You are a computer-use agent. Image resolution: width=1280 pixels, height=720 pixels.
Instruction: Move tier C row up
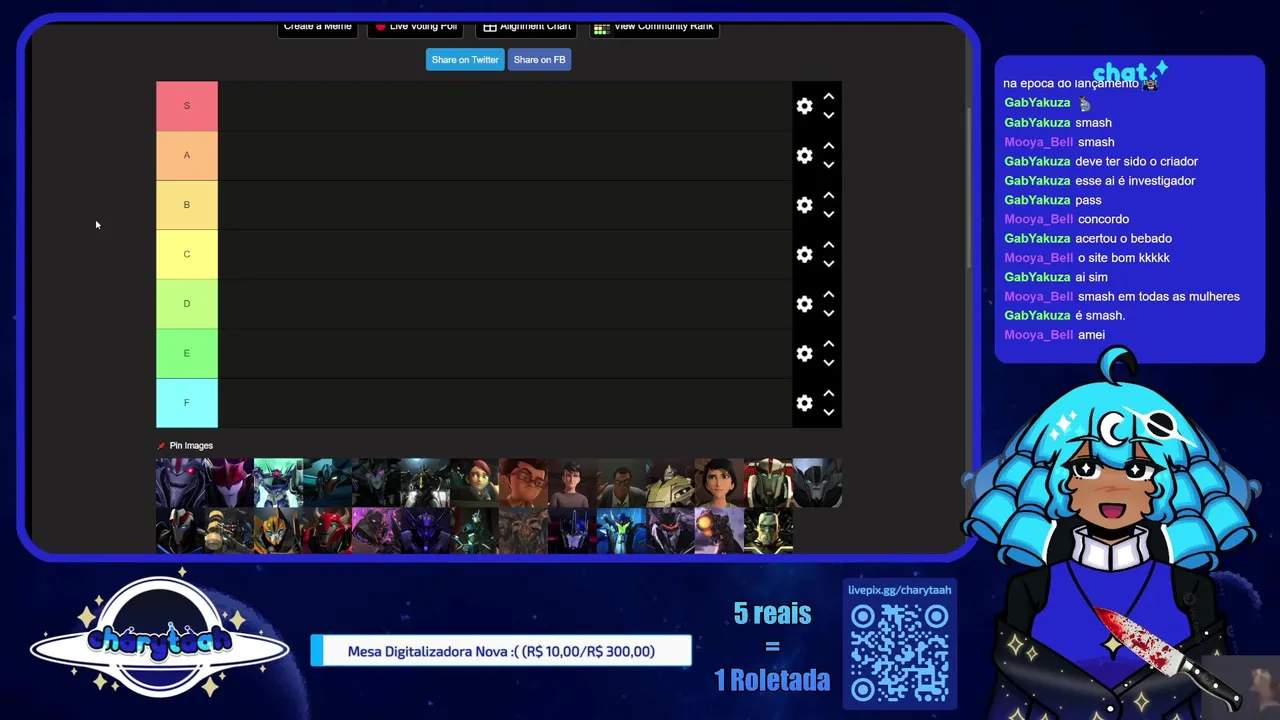pos(828,245)
